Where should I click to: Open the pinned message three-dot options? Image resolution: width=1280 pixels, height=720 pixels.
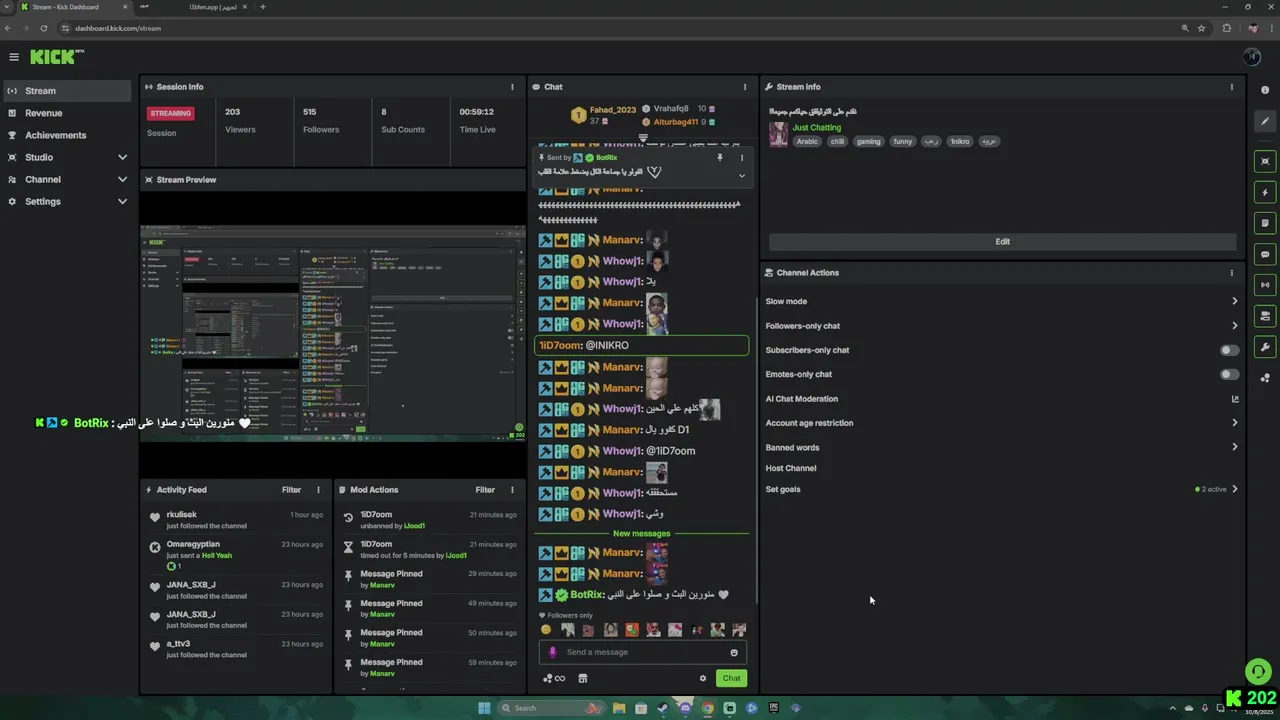(741, 158)
